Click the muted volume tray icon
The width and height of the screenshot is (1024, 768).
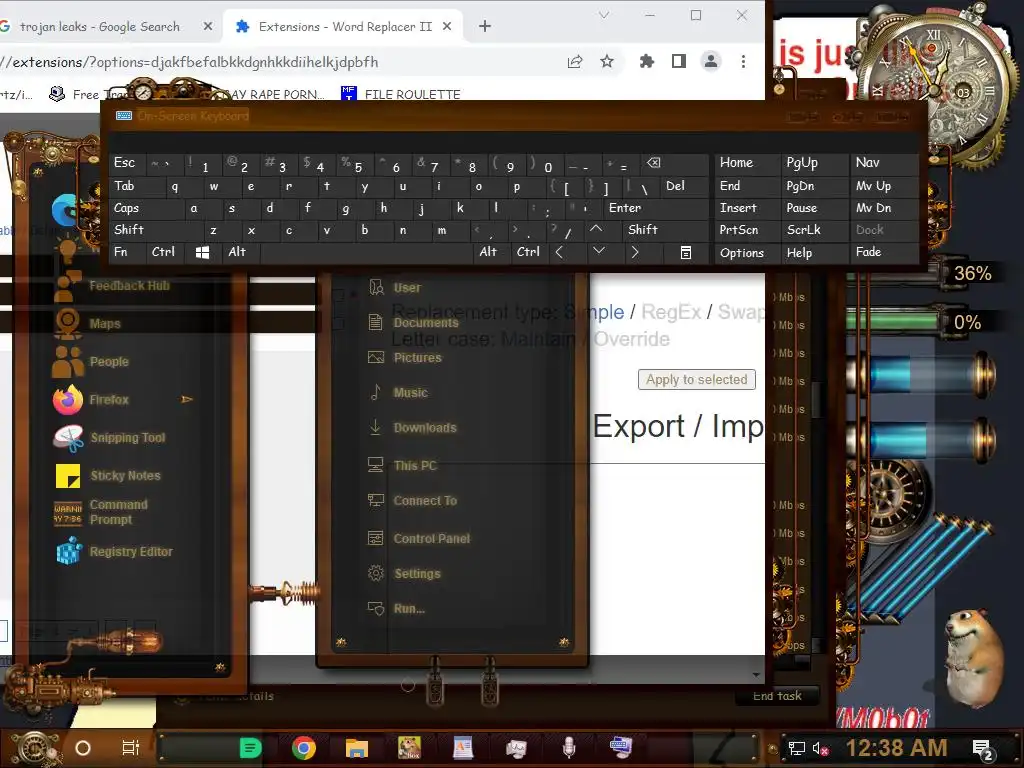(x=820, y=748)
